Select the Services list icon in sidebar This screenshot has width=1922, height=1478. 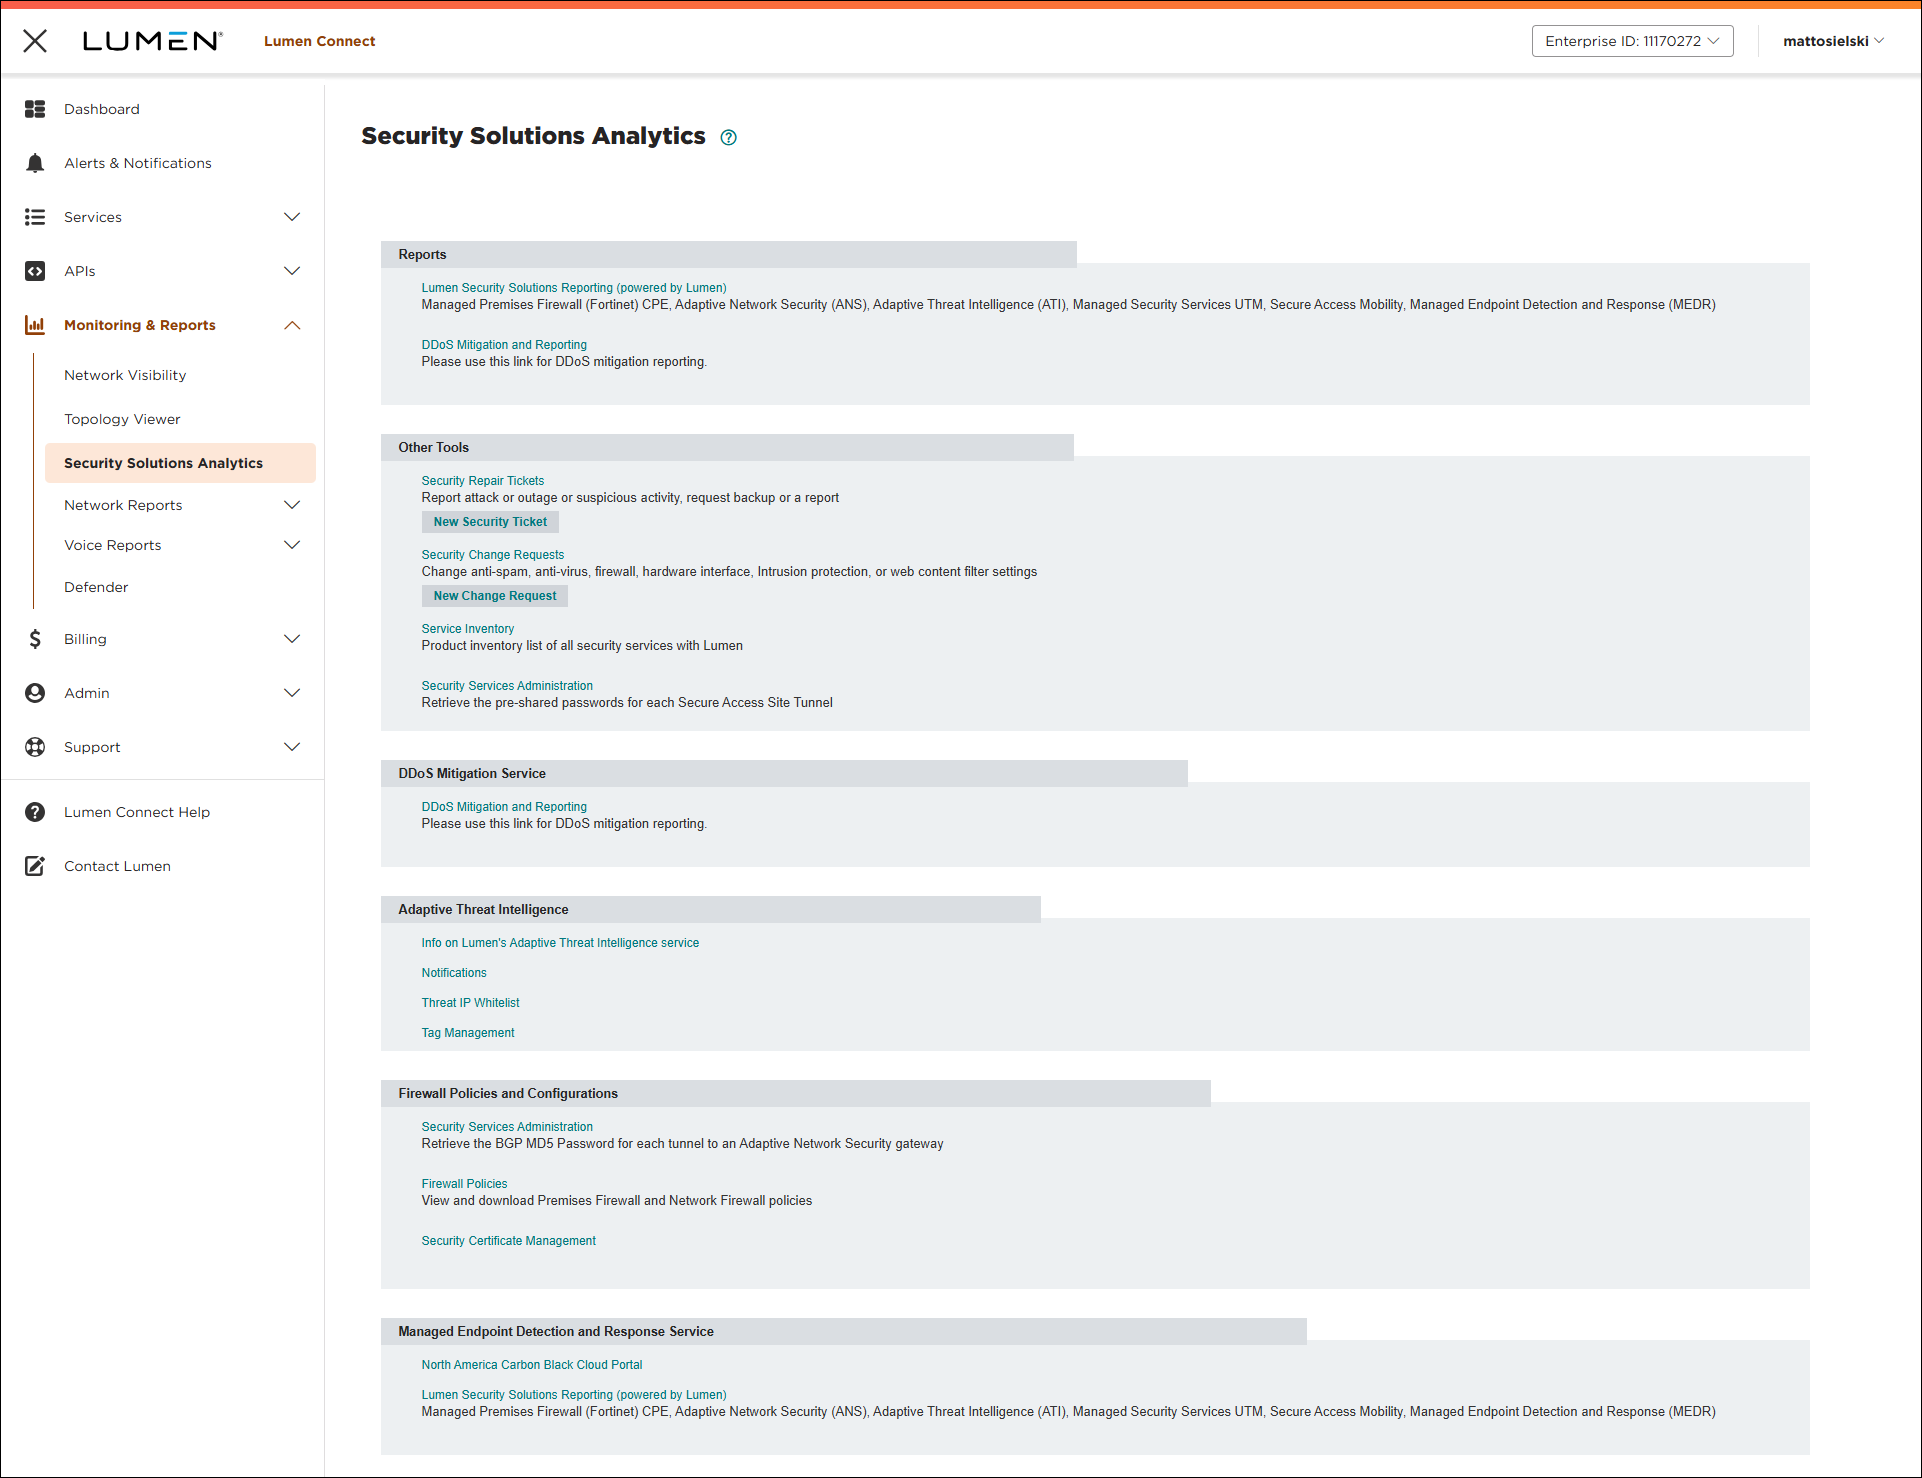coord(35,216)
